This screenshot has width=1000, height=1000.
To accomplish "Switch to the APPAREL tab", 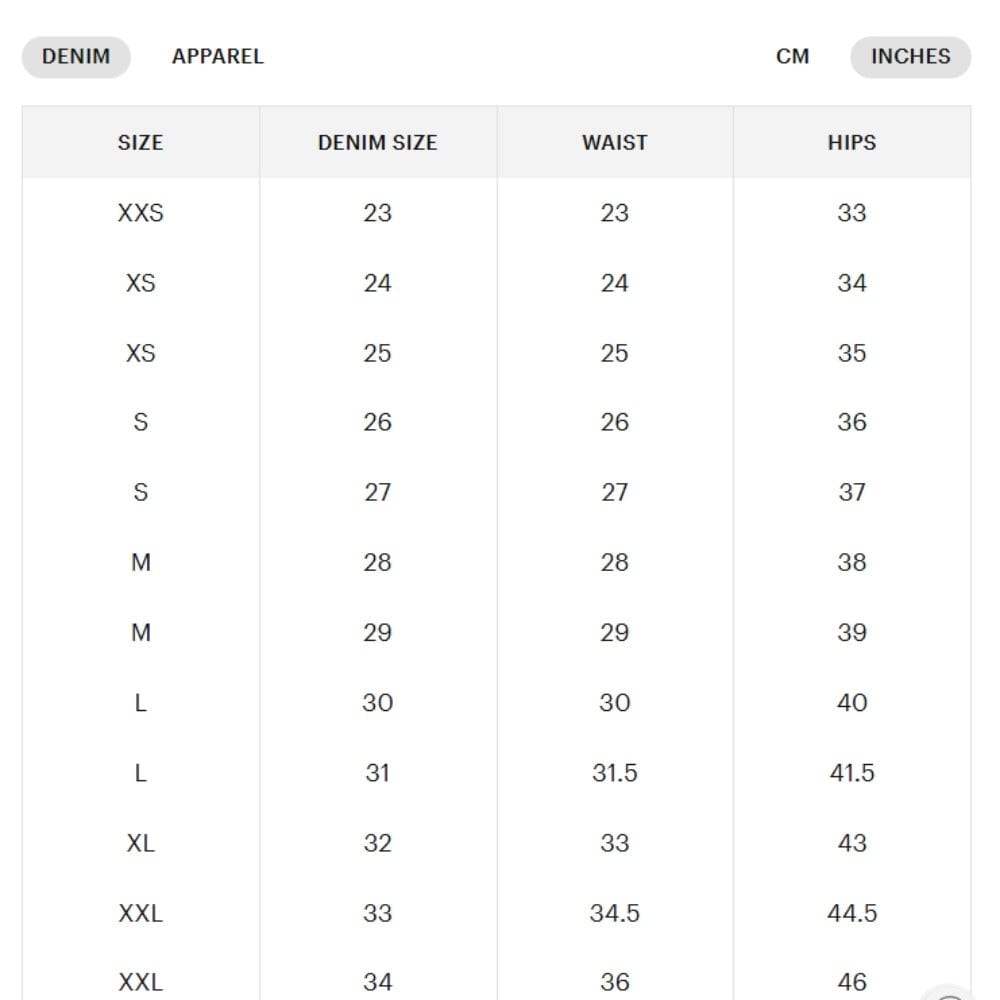I will (218, 57).
